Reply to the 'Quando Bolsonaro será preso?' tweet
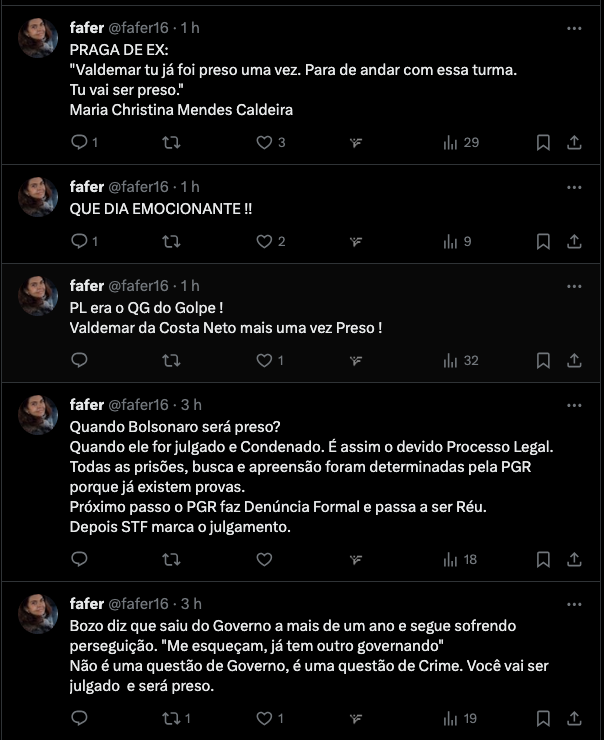Image resolution: width=604 pixels, height=740 pixels. (x=80, y=560)
